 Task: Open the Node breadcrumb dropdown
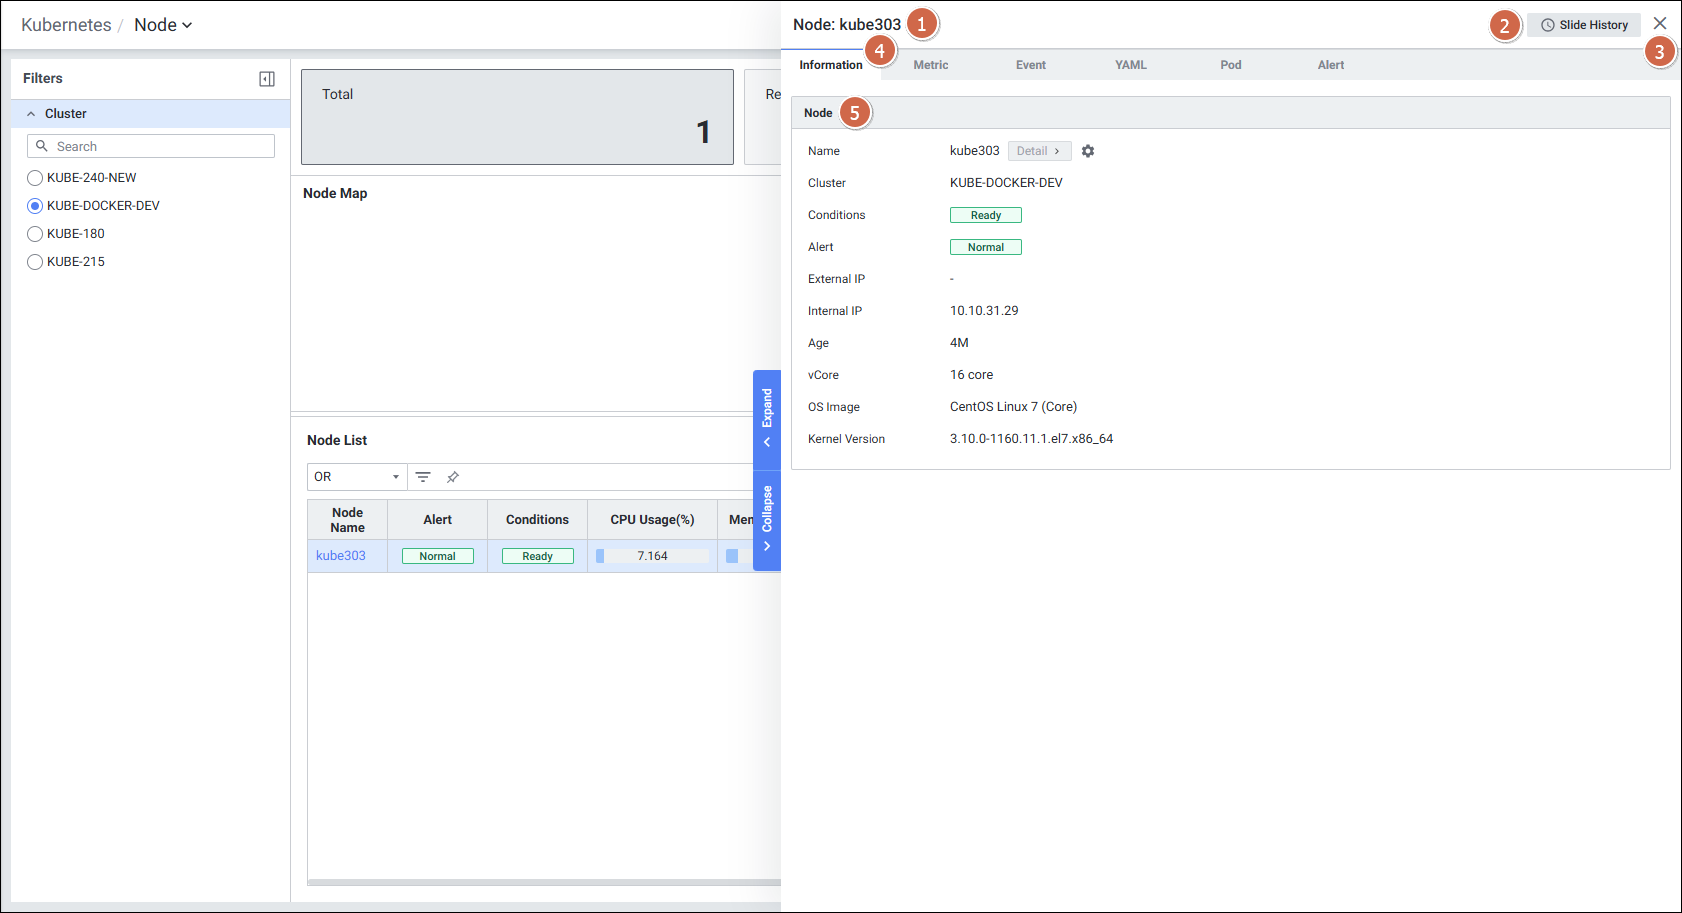pyautogui.click(x=163, y=25)
